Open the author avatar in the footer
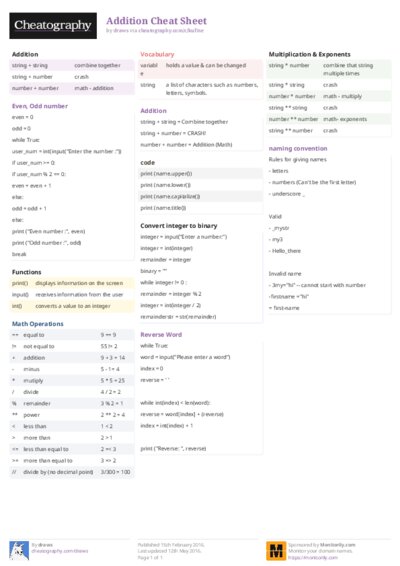 pyautogui.click(x=19, y=550)
